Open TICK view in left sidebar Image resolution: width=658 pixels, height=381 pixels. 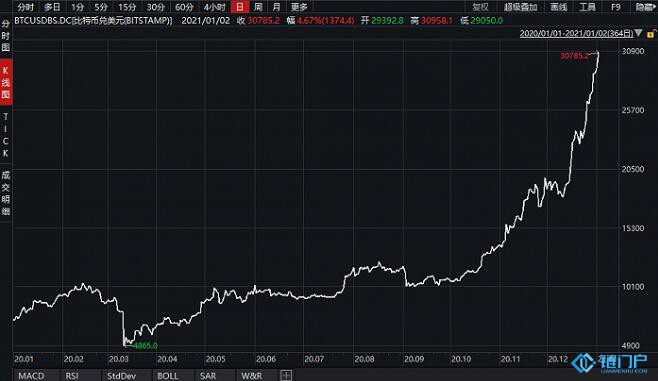5,135
